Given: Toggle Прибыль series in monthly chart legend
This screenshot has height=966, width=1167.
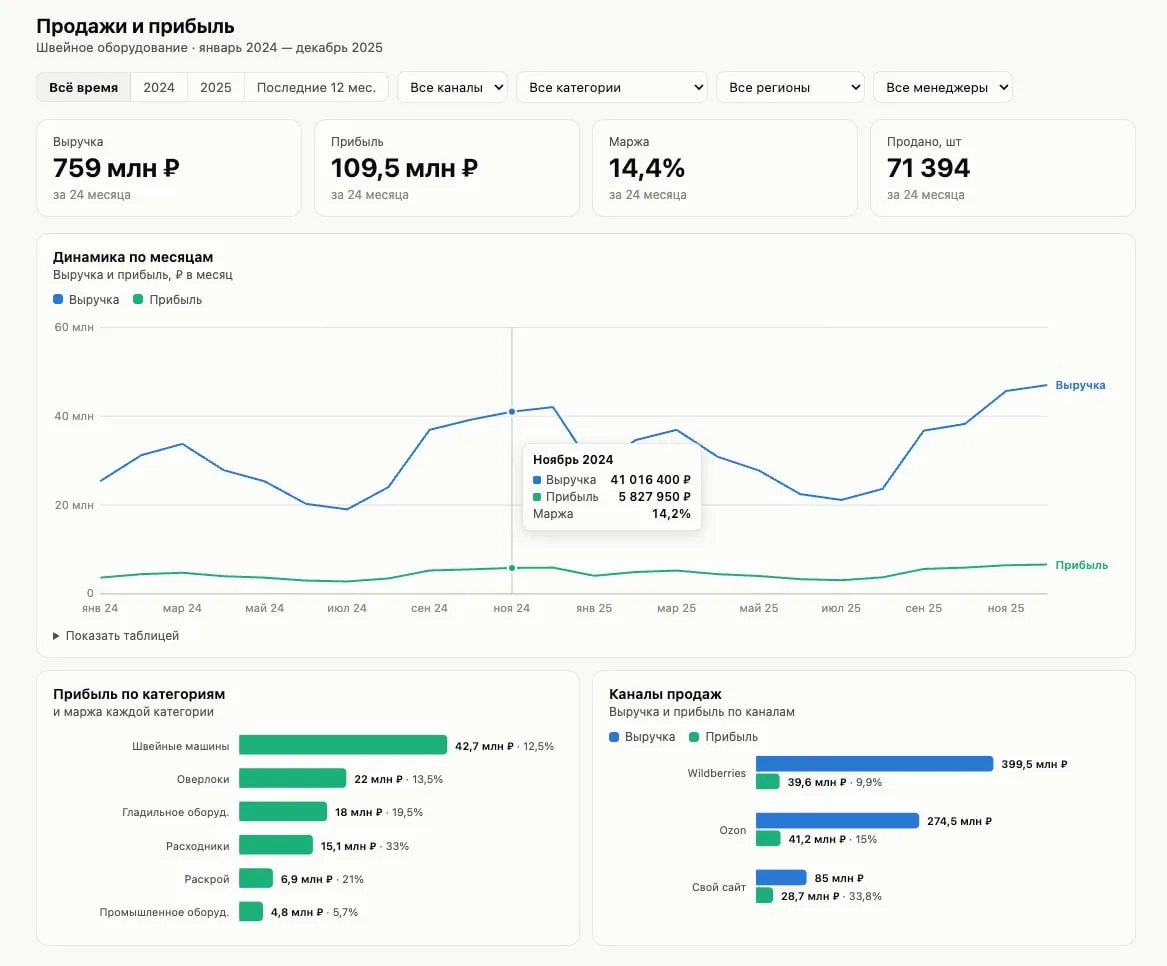Looking at the screenshot, I should click(167, 299).
